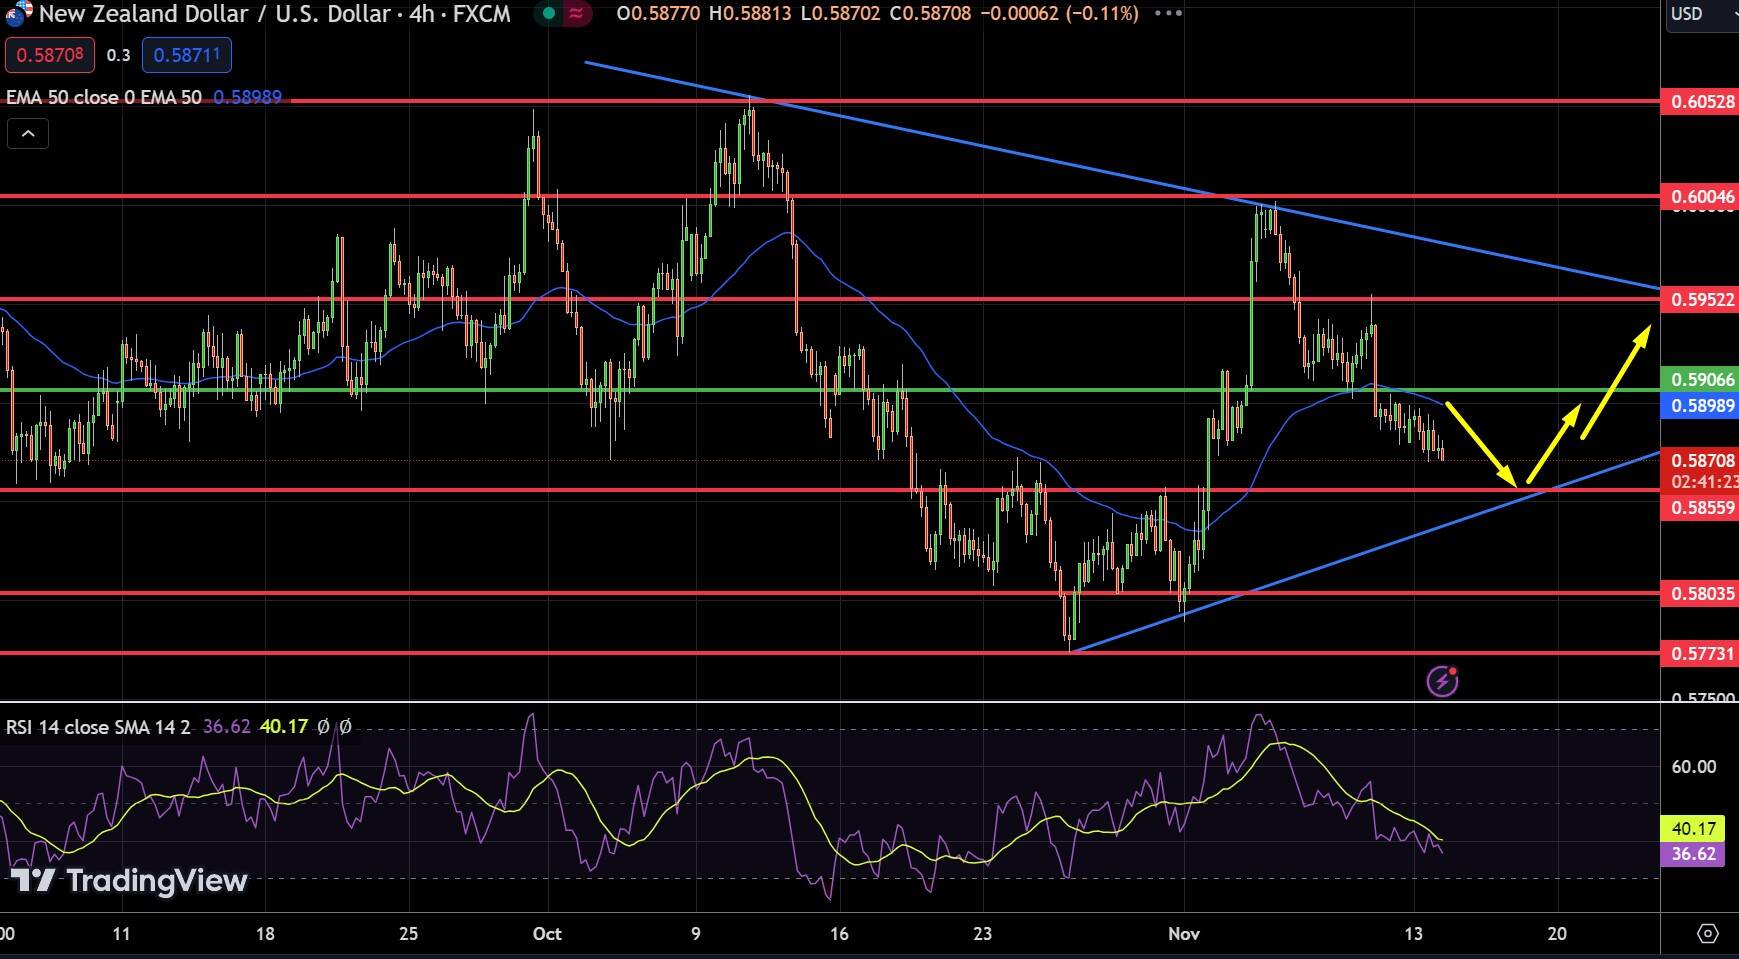Image resolution: width=1739 pixels, height=959 pixels.
Task: Click the green 0.59066 price label
Action: [x=1699, y=379]
